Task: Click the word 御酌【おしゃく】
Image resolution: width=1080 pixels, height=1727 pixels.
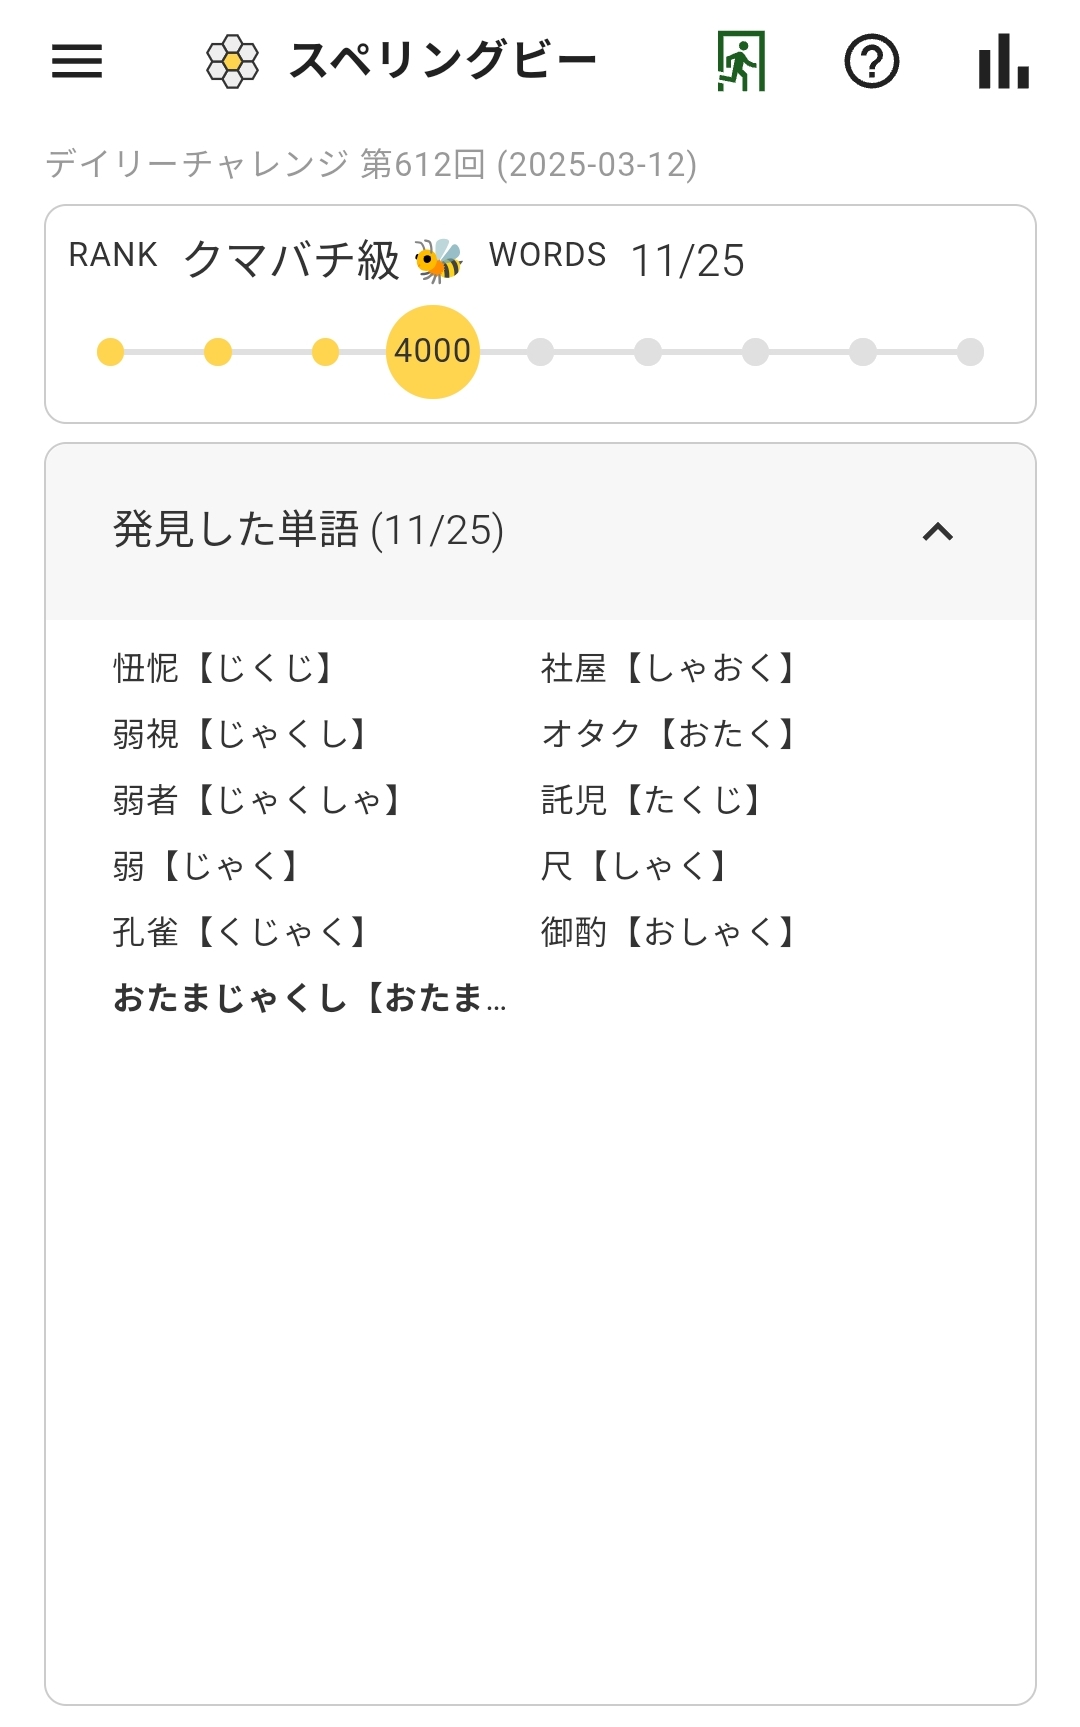Action: [670, 932]
